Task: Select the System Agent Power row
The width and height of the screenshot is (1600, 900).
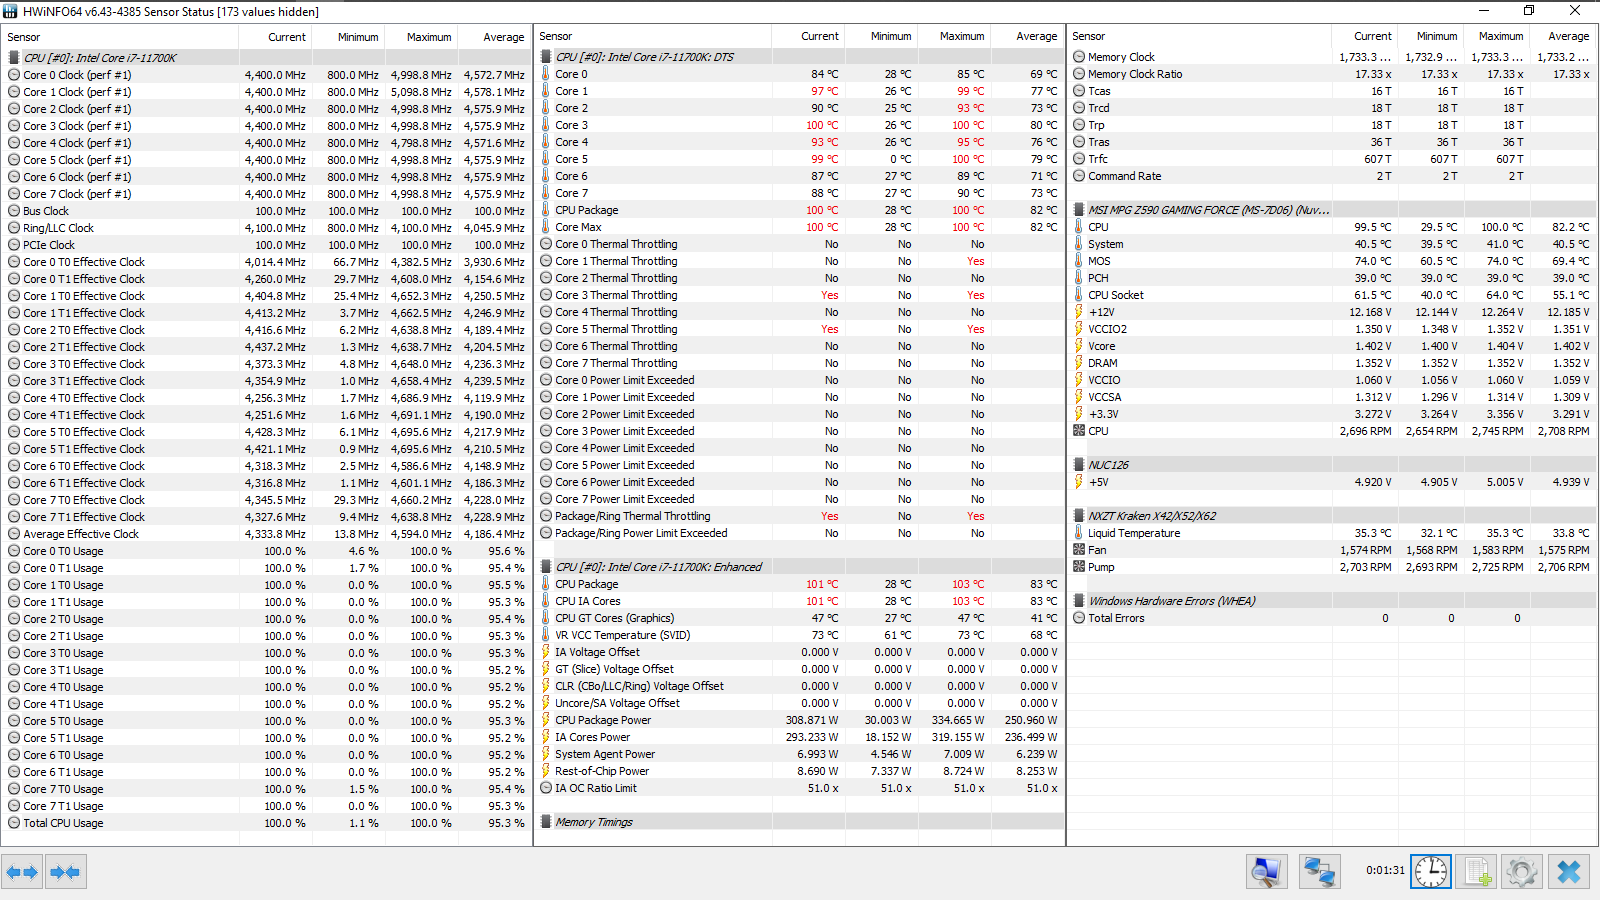Action: (x=799, y=754)
